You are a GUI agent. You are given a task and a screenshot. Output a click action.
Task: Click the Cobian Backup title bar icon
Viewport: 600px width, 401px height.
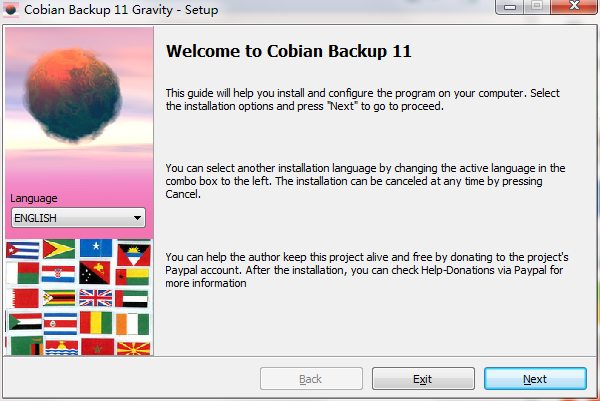pyautogui.click(x=11, y=10)
